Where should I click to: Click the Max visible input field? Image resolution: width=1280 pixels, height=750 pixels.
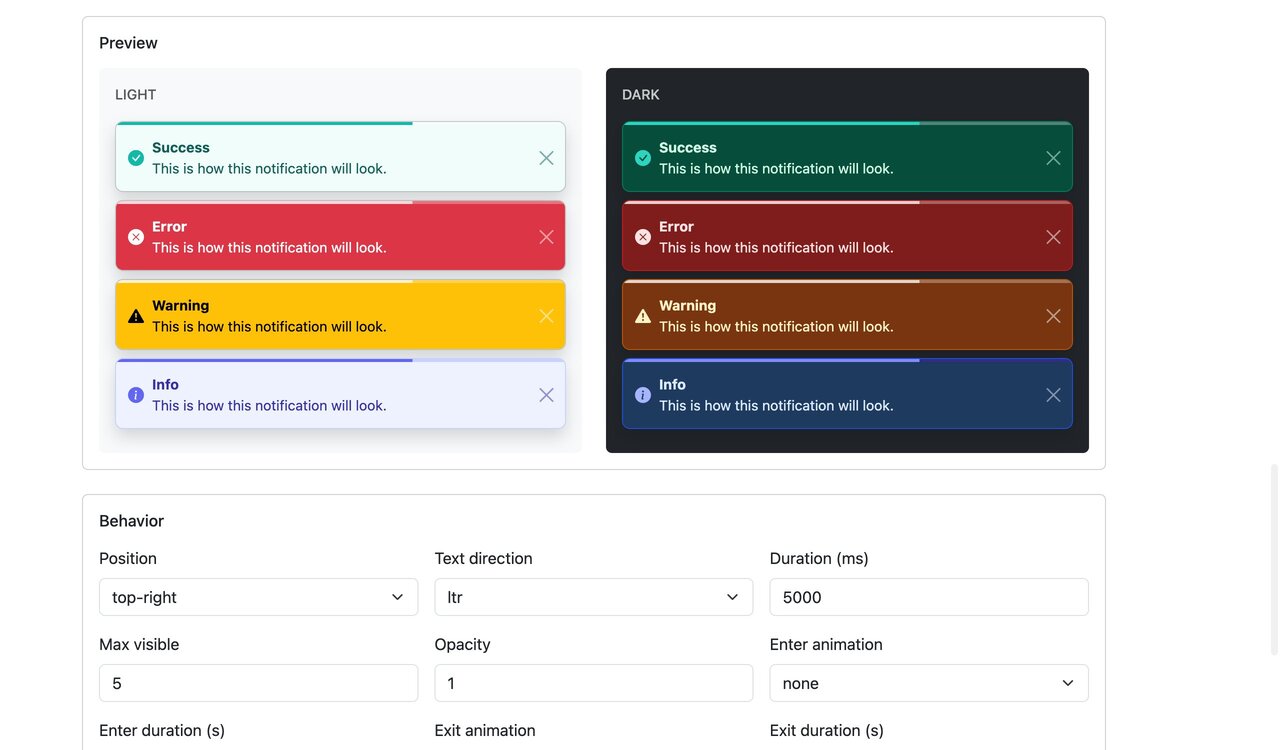pyautogui.click(x=258, y=683)
